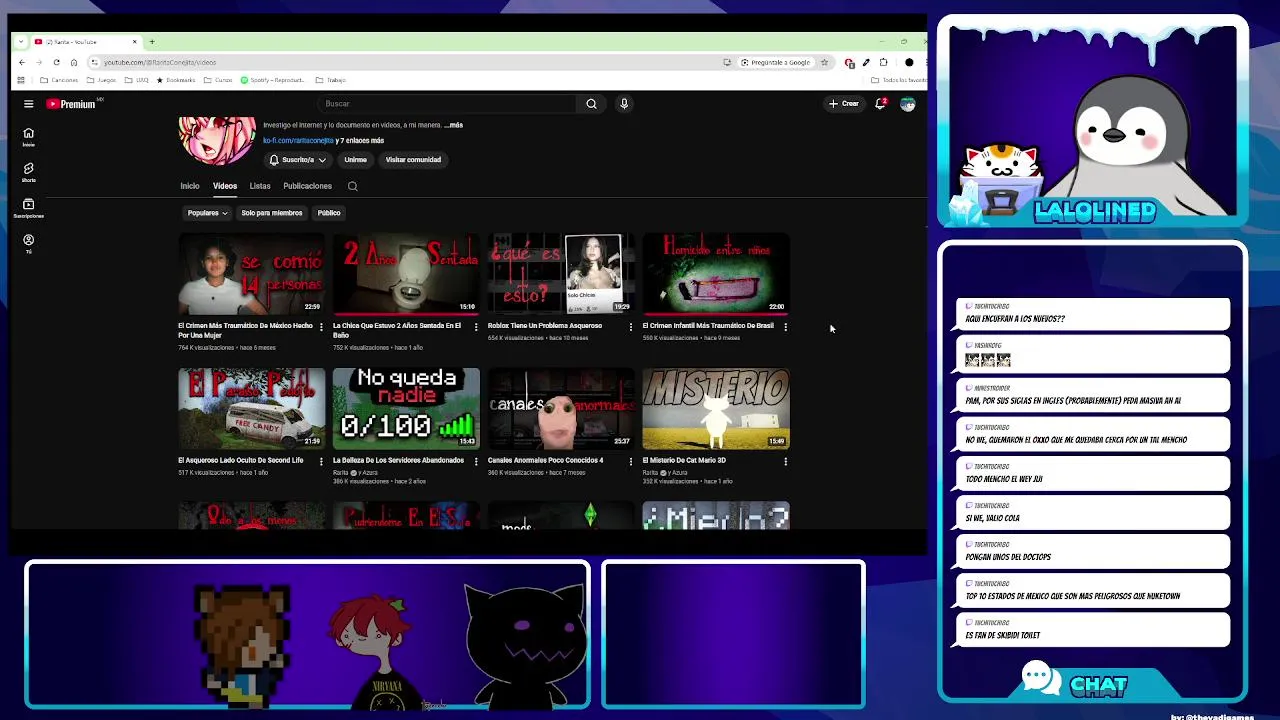Click the Crear button
Viewport: 1280px width, 720px height.
point(844,104)
